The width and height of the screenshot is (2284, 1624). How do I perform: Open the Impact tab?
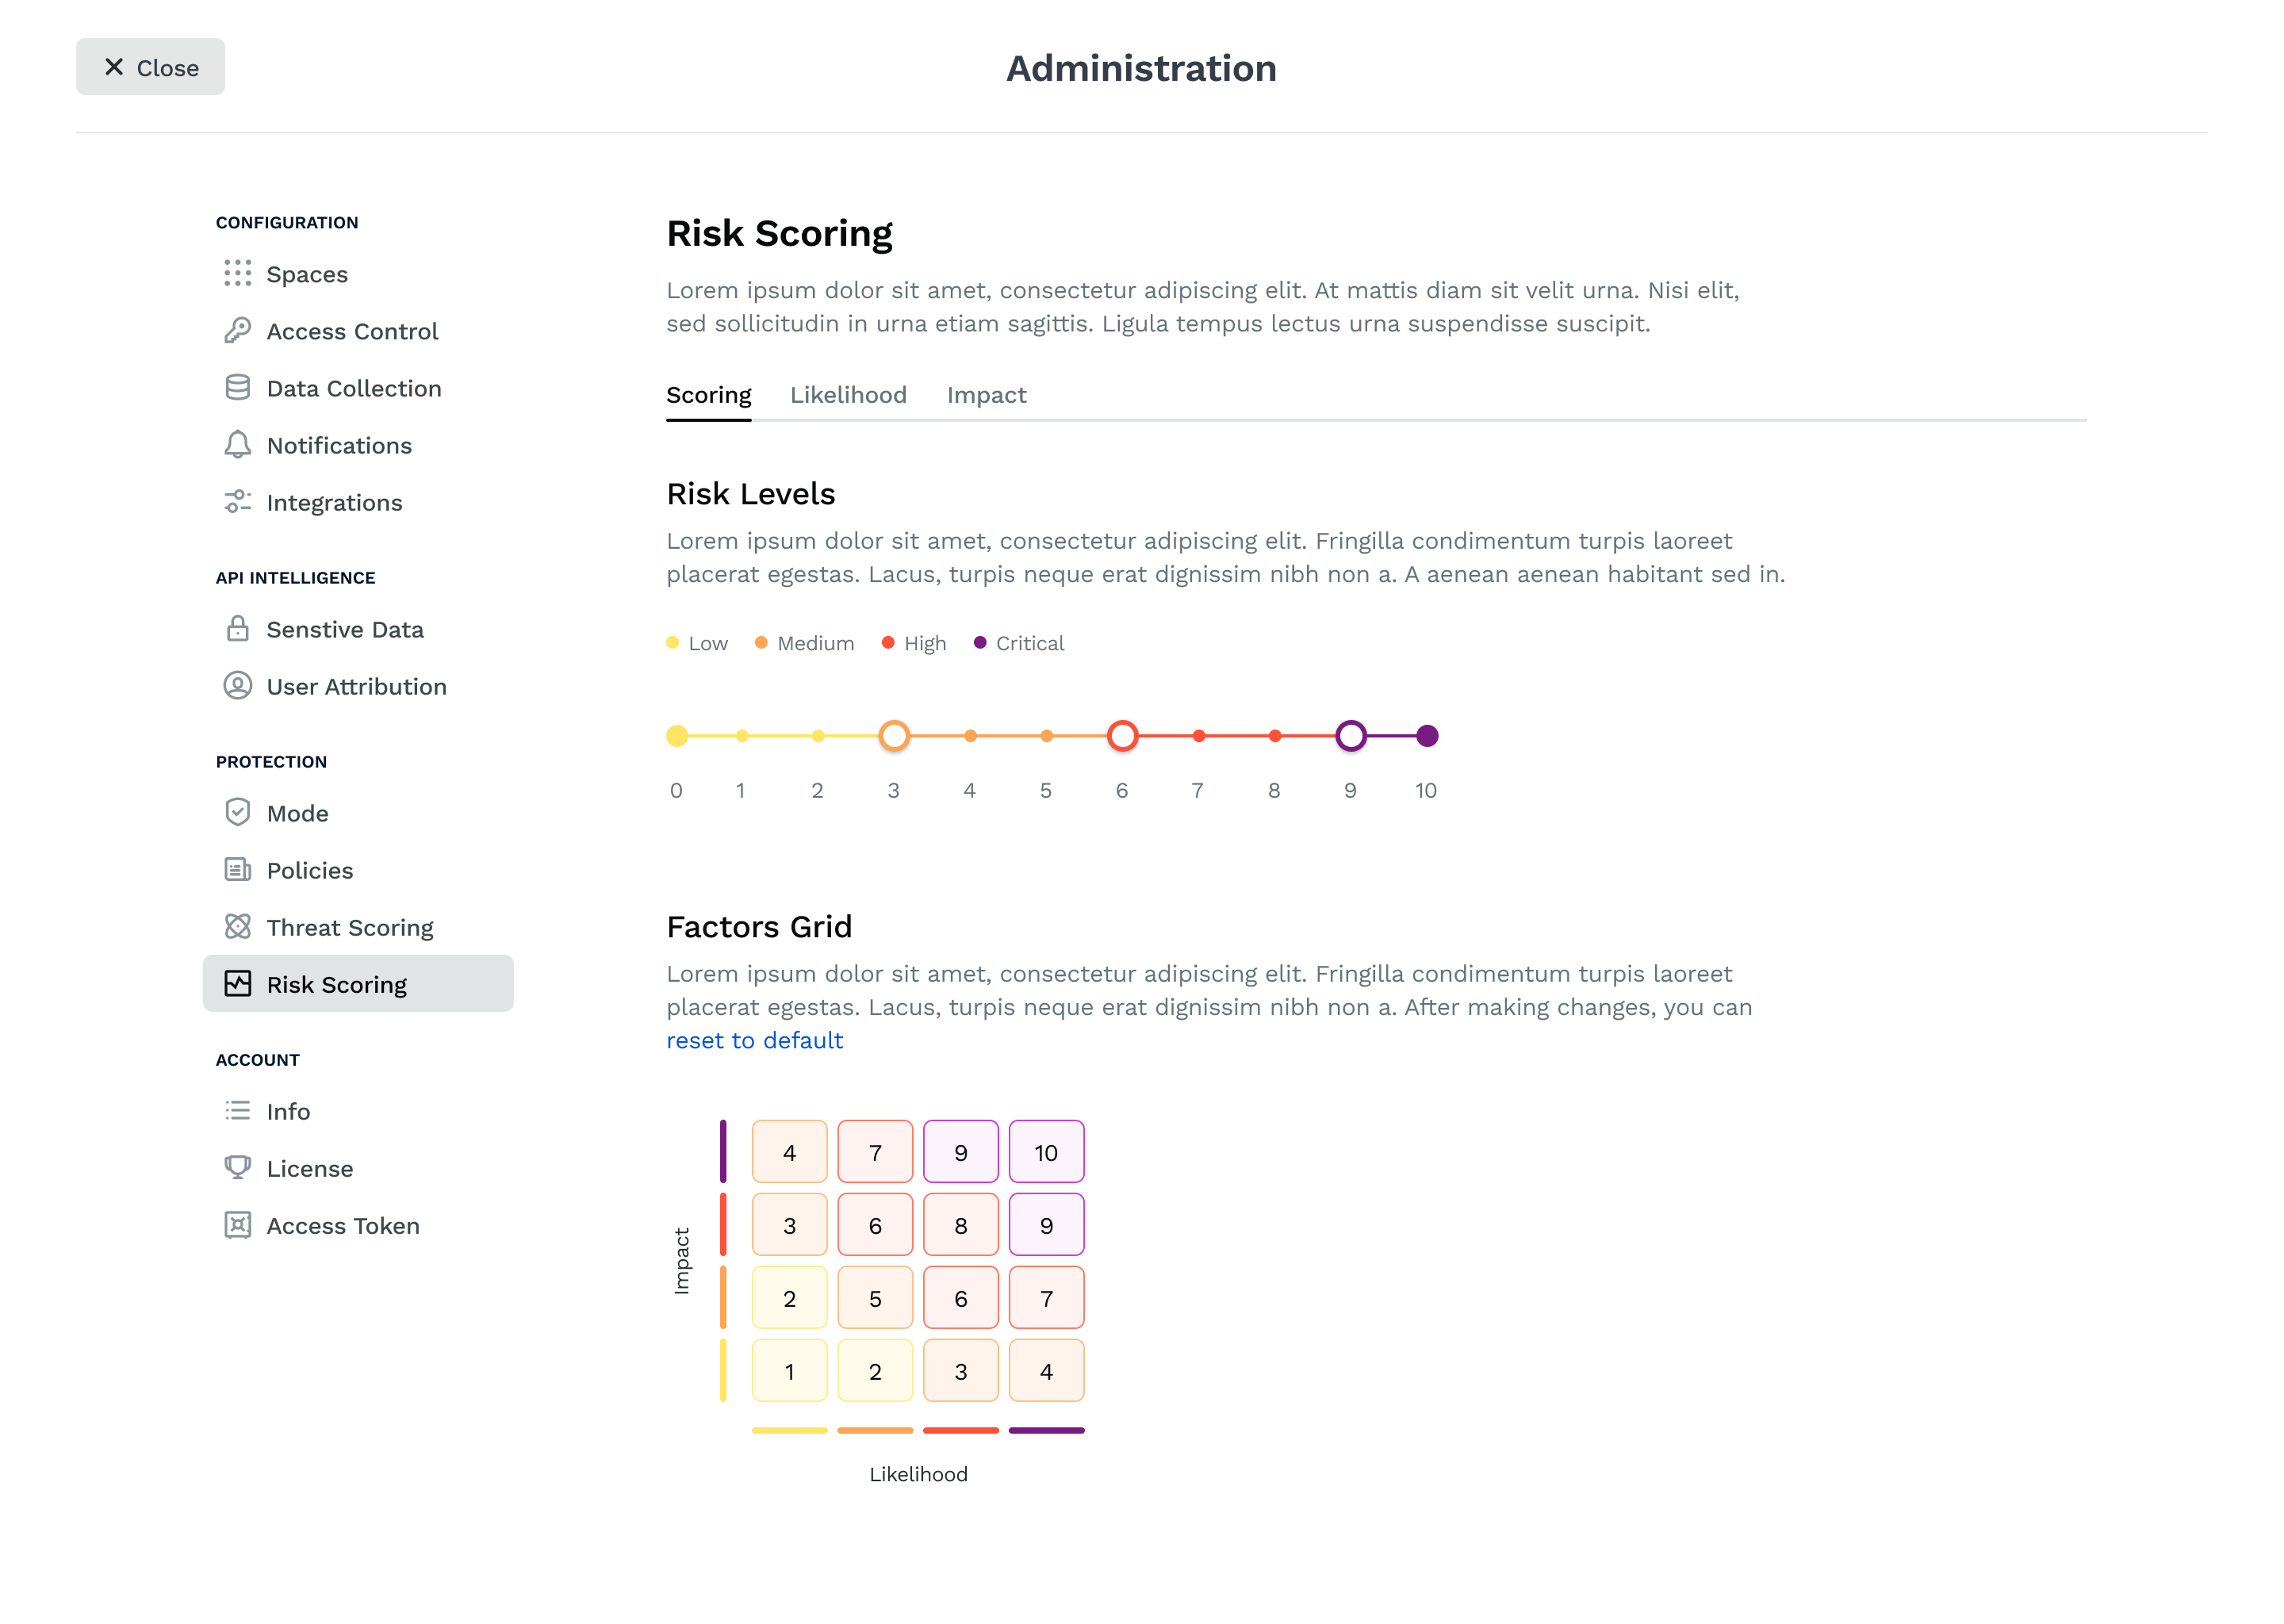pos(986,395)
